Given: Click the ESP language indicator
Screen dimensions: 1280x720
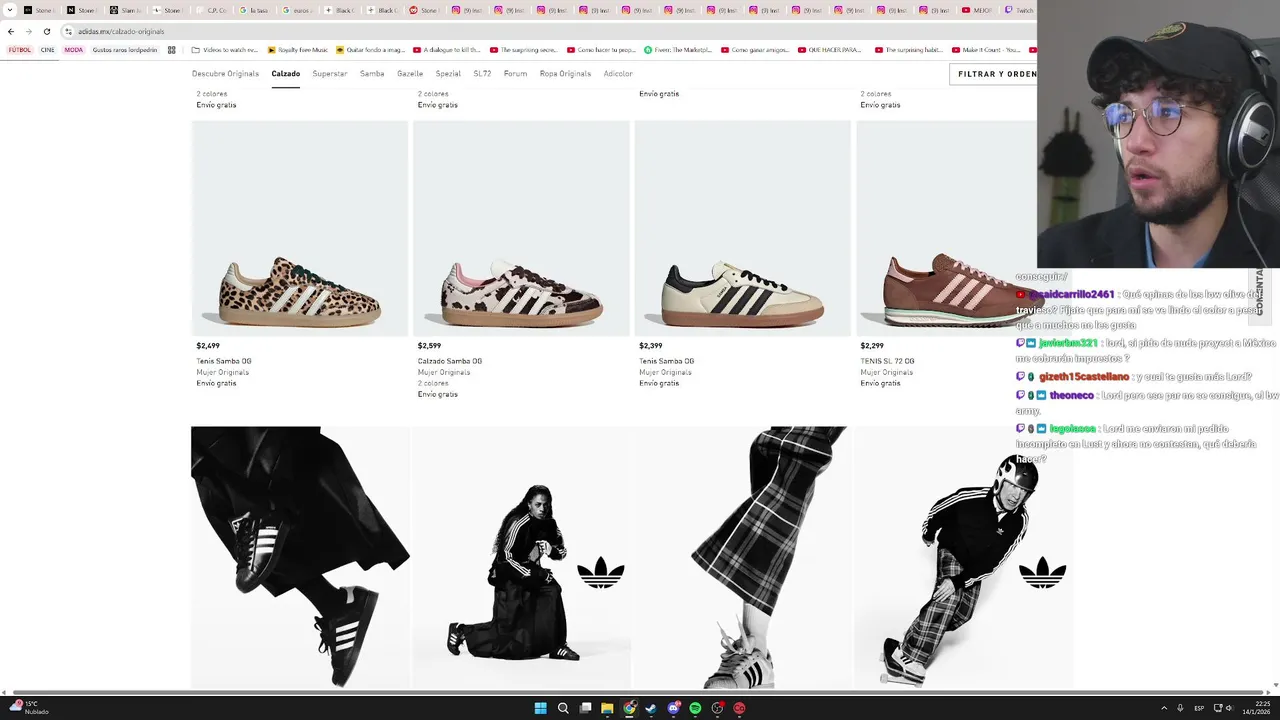Looking at the screenshot, I should tap(1199, 708).
